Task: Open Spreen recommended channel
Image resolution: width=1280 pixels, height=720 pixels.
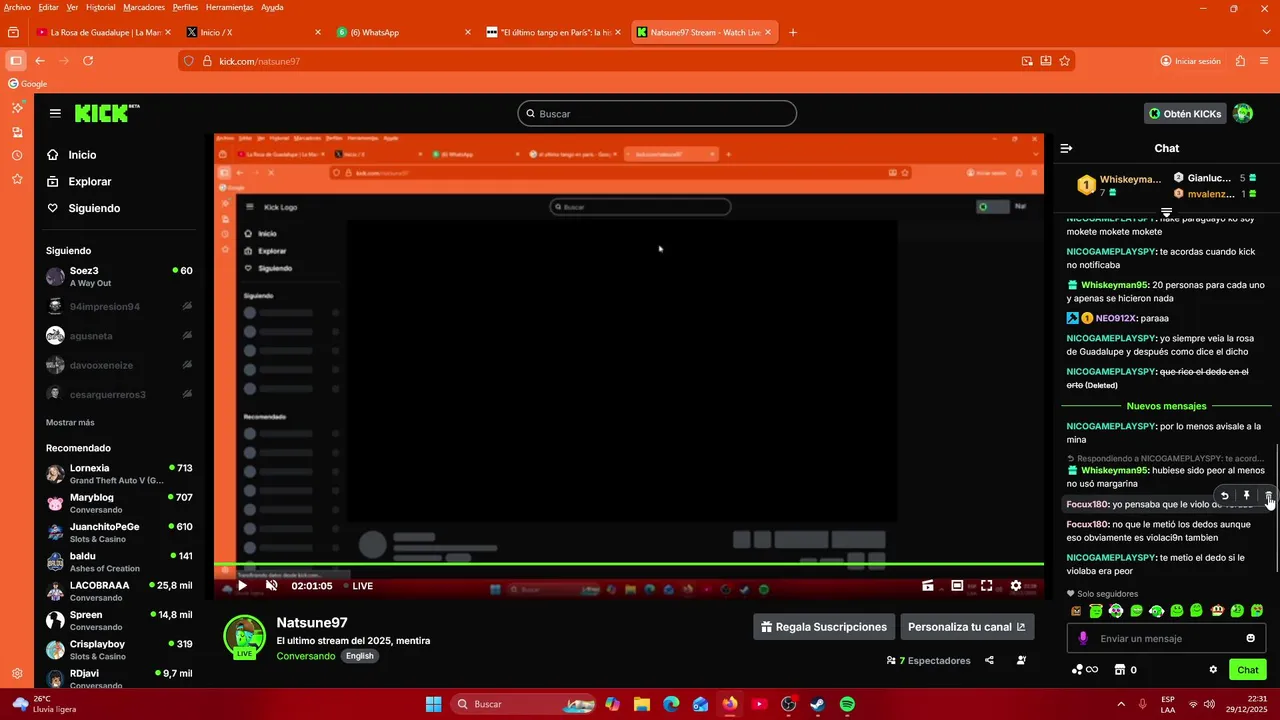Action: (119, 621)
